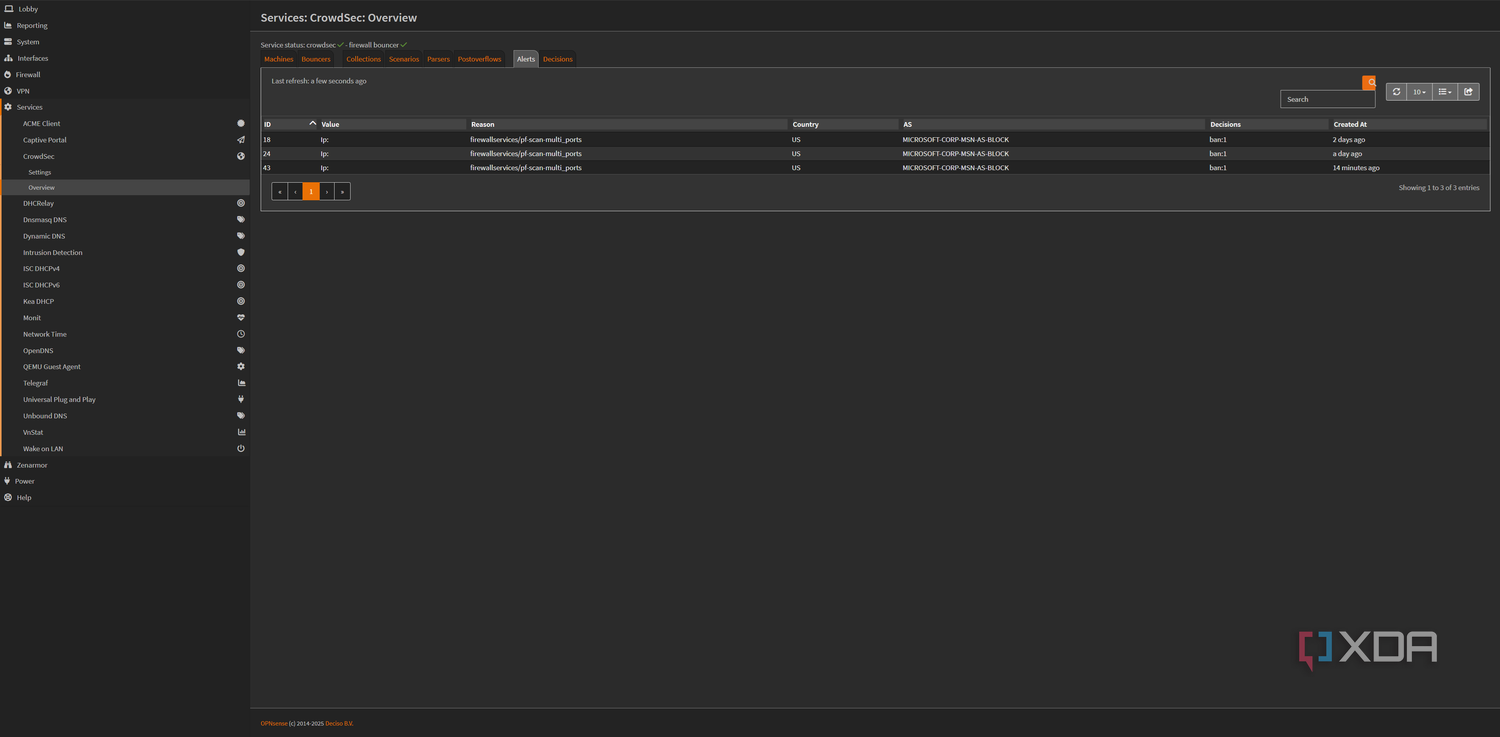Click the ISC DHCPv6 target icon
1500x737 pixels.
click(x=241, y=285)
